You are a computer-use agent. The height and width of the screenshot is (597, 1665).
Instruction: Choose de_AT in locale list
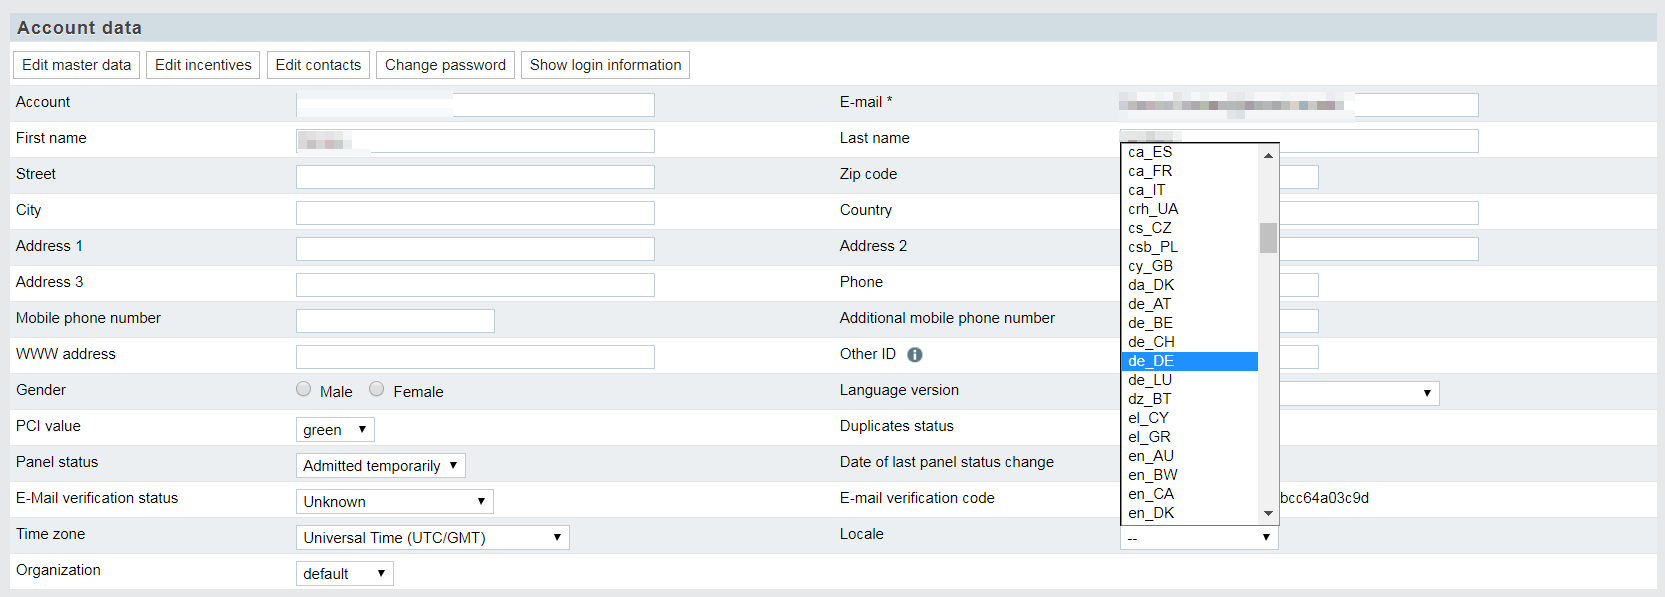(1190, 304)
